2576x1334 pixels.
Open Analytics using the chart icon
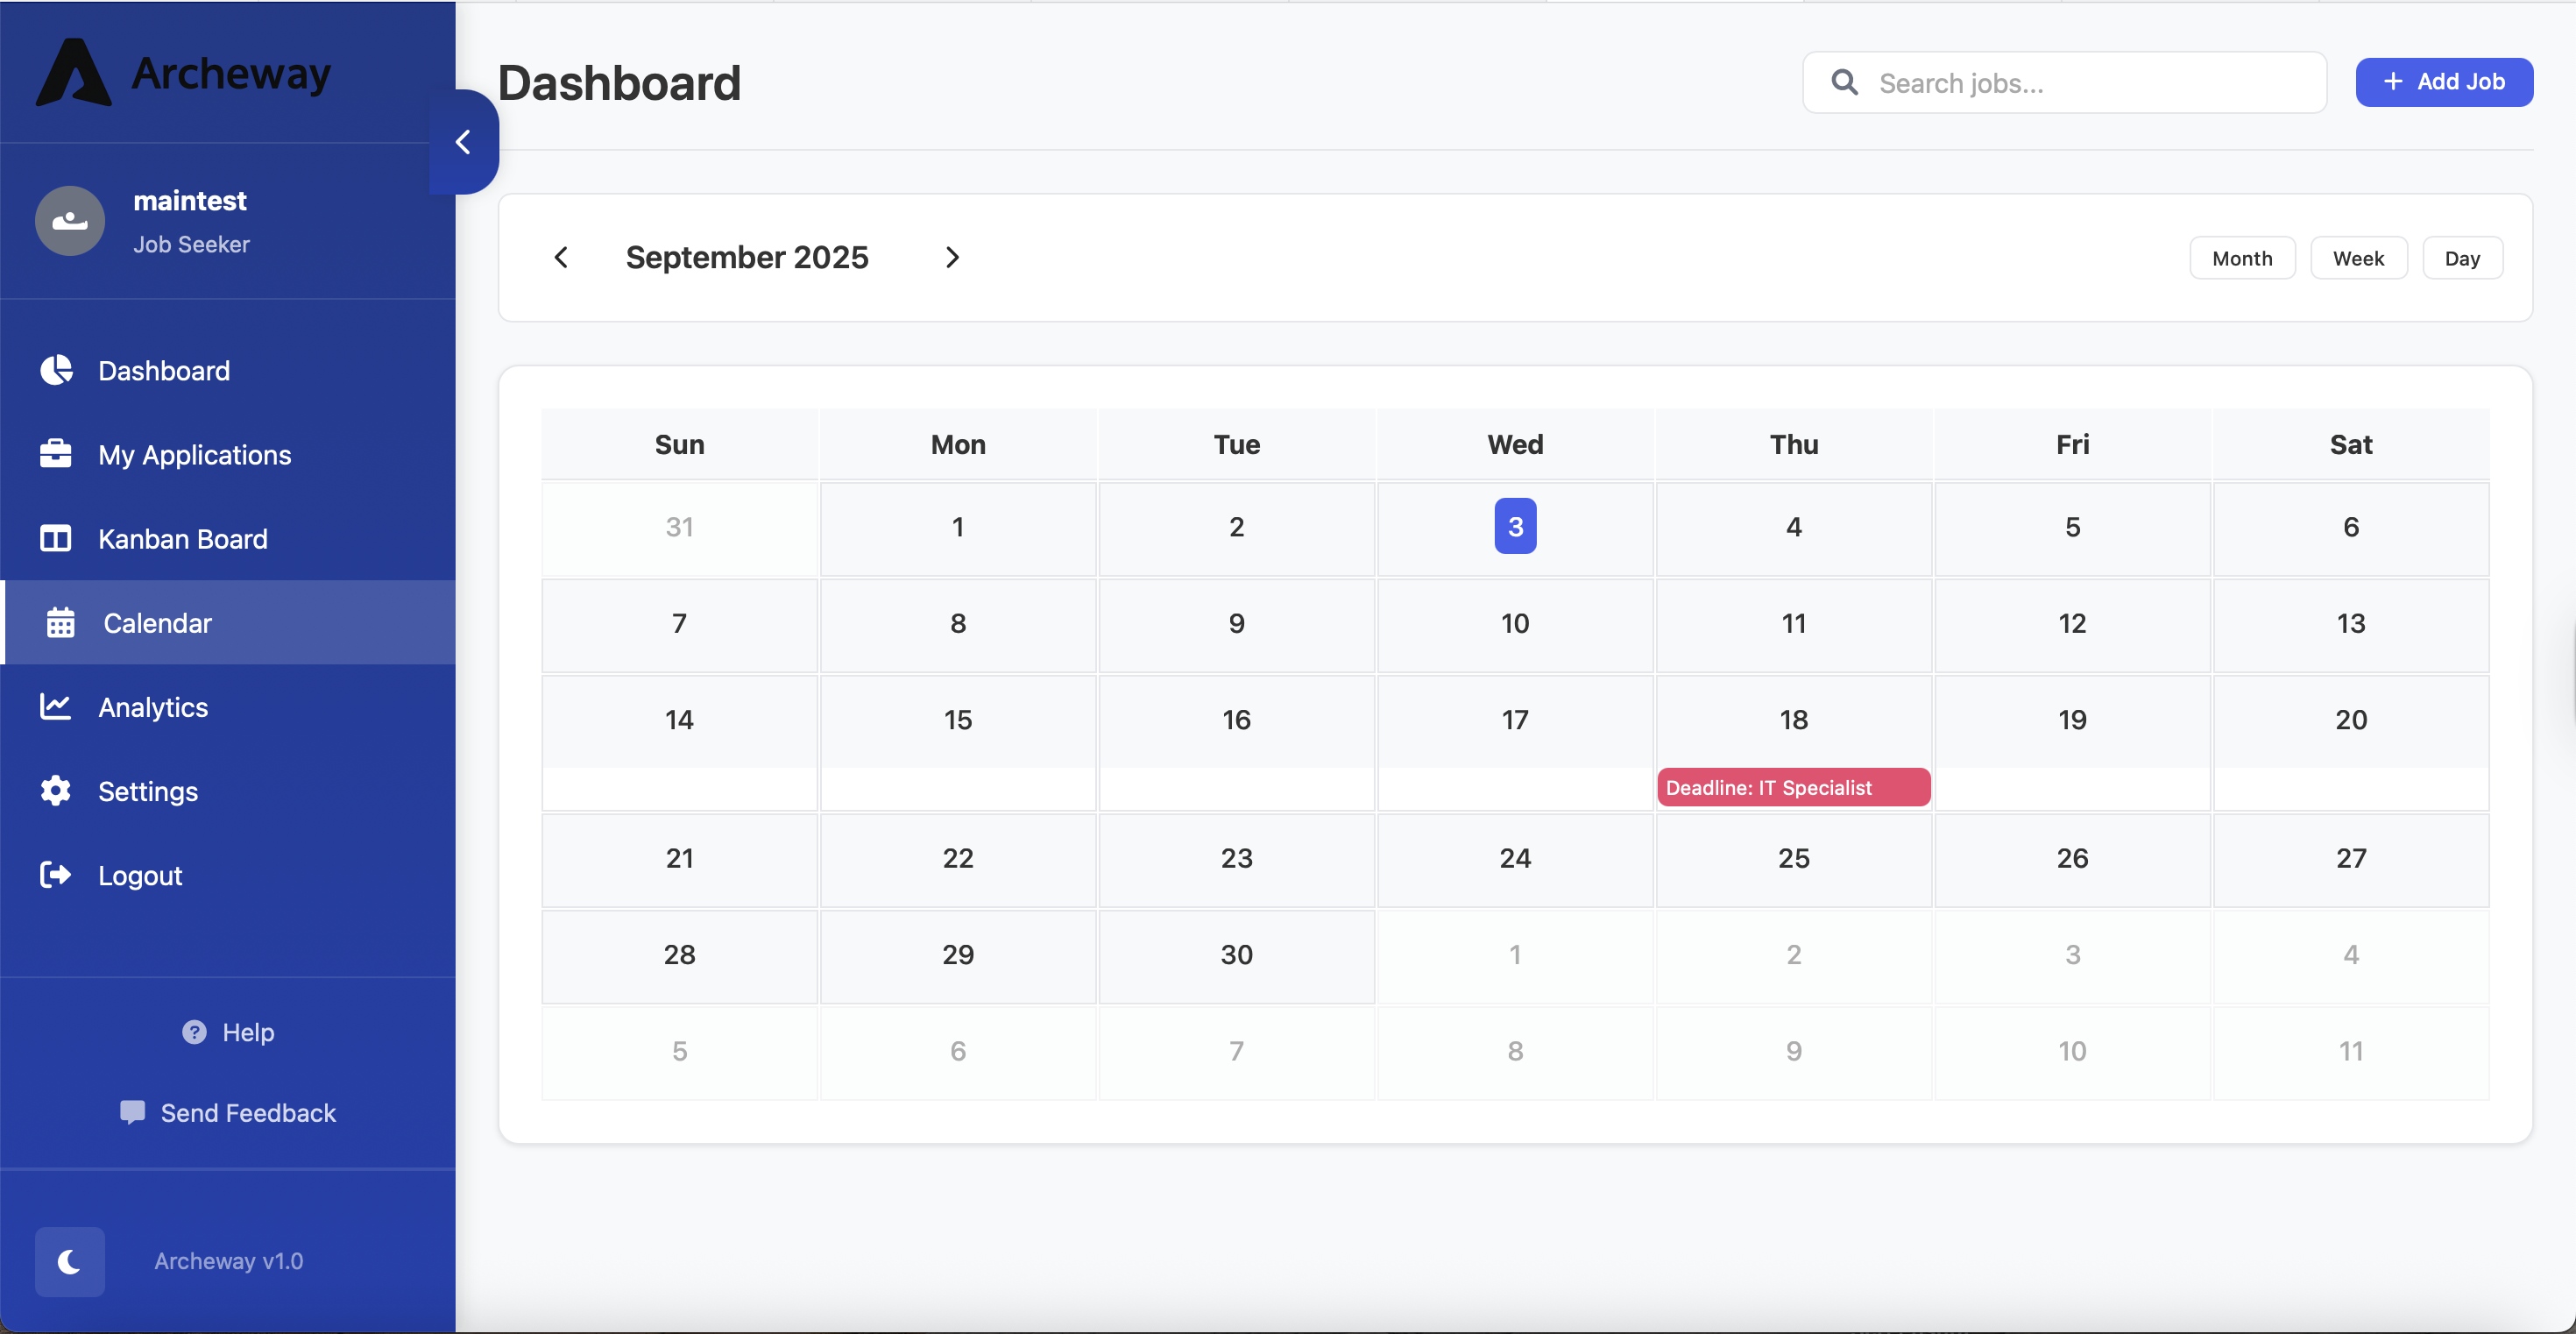tap(55, 706)
